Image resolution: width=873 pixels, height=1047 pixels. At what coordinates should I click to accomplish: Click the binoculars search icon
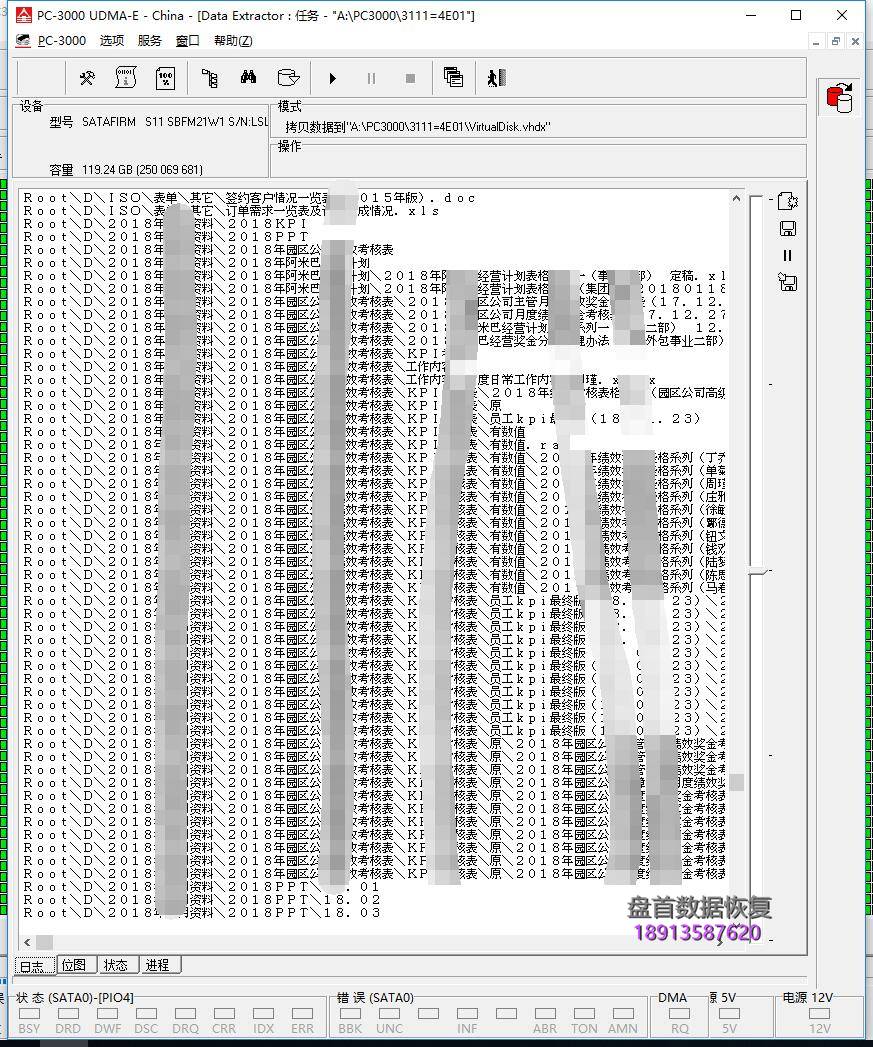[248, 77]
